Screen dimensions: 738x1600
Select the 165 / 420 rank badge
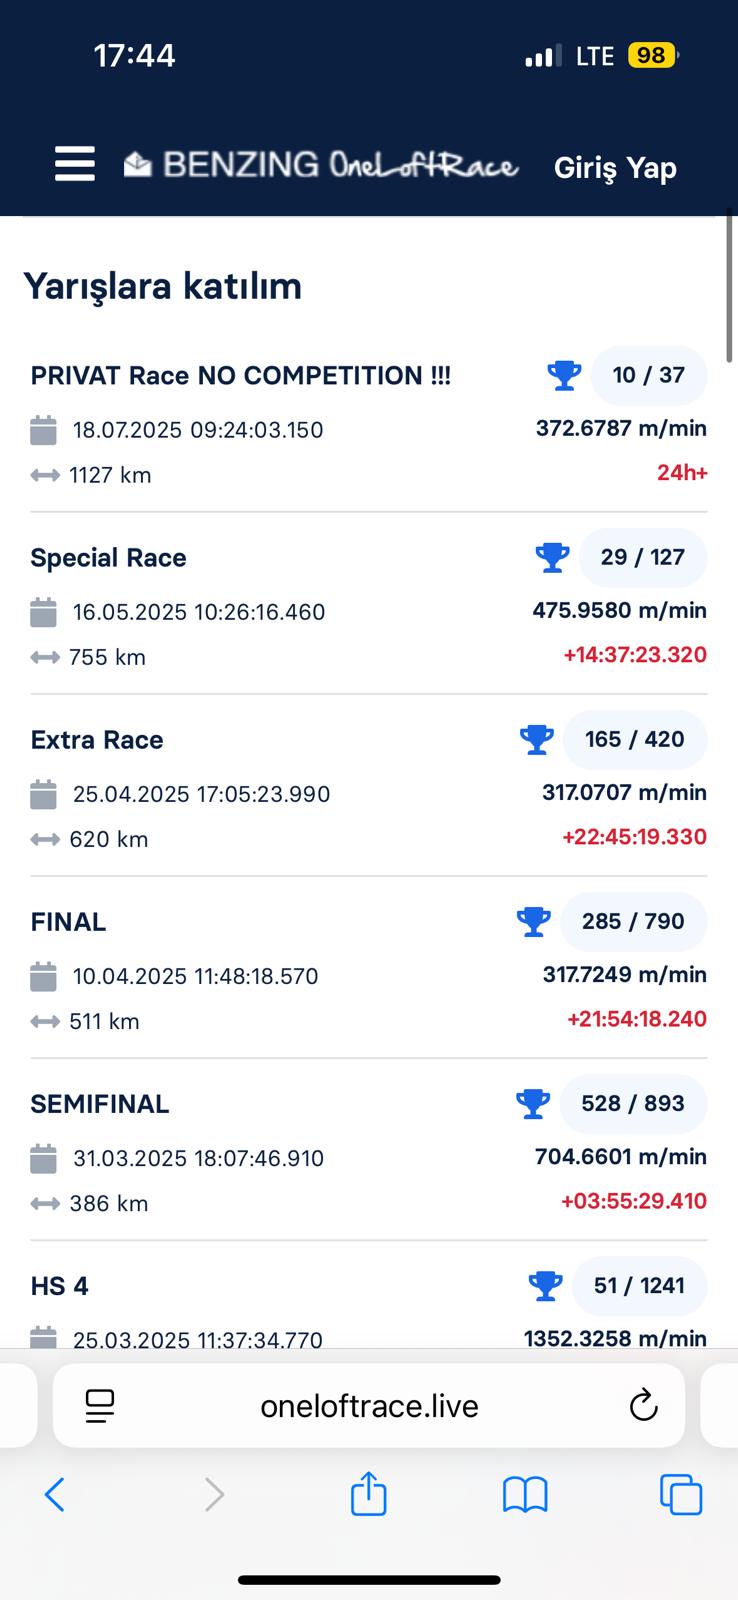tap(635, 740)
